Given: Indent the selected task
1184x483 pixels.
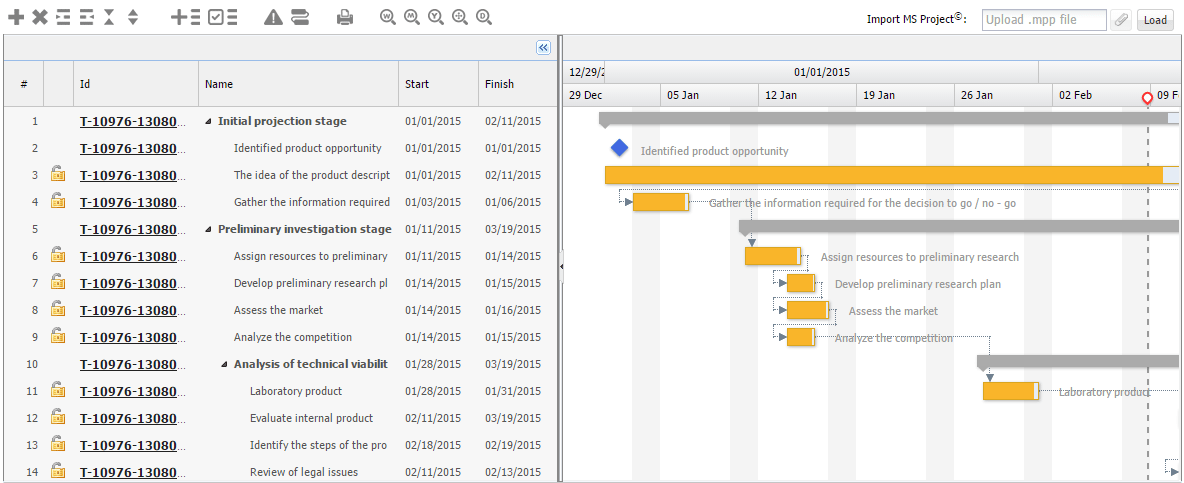Looking at the screenshot, I should (63, 17).
